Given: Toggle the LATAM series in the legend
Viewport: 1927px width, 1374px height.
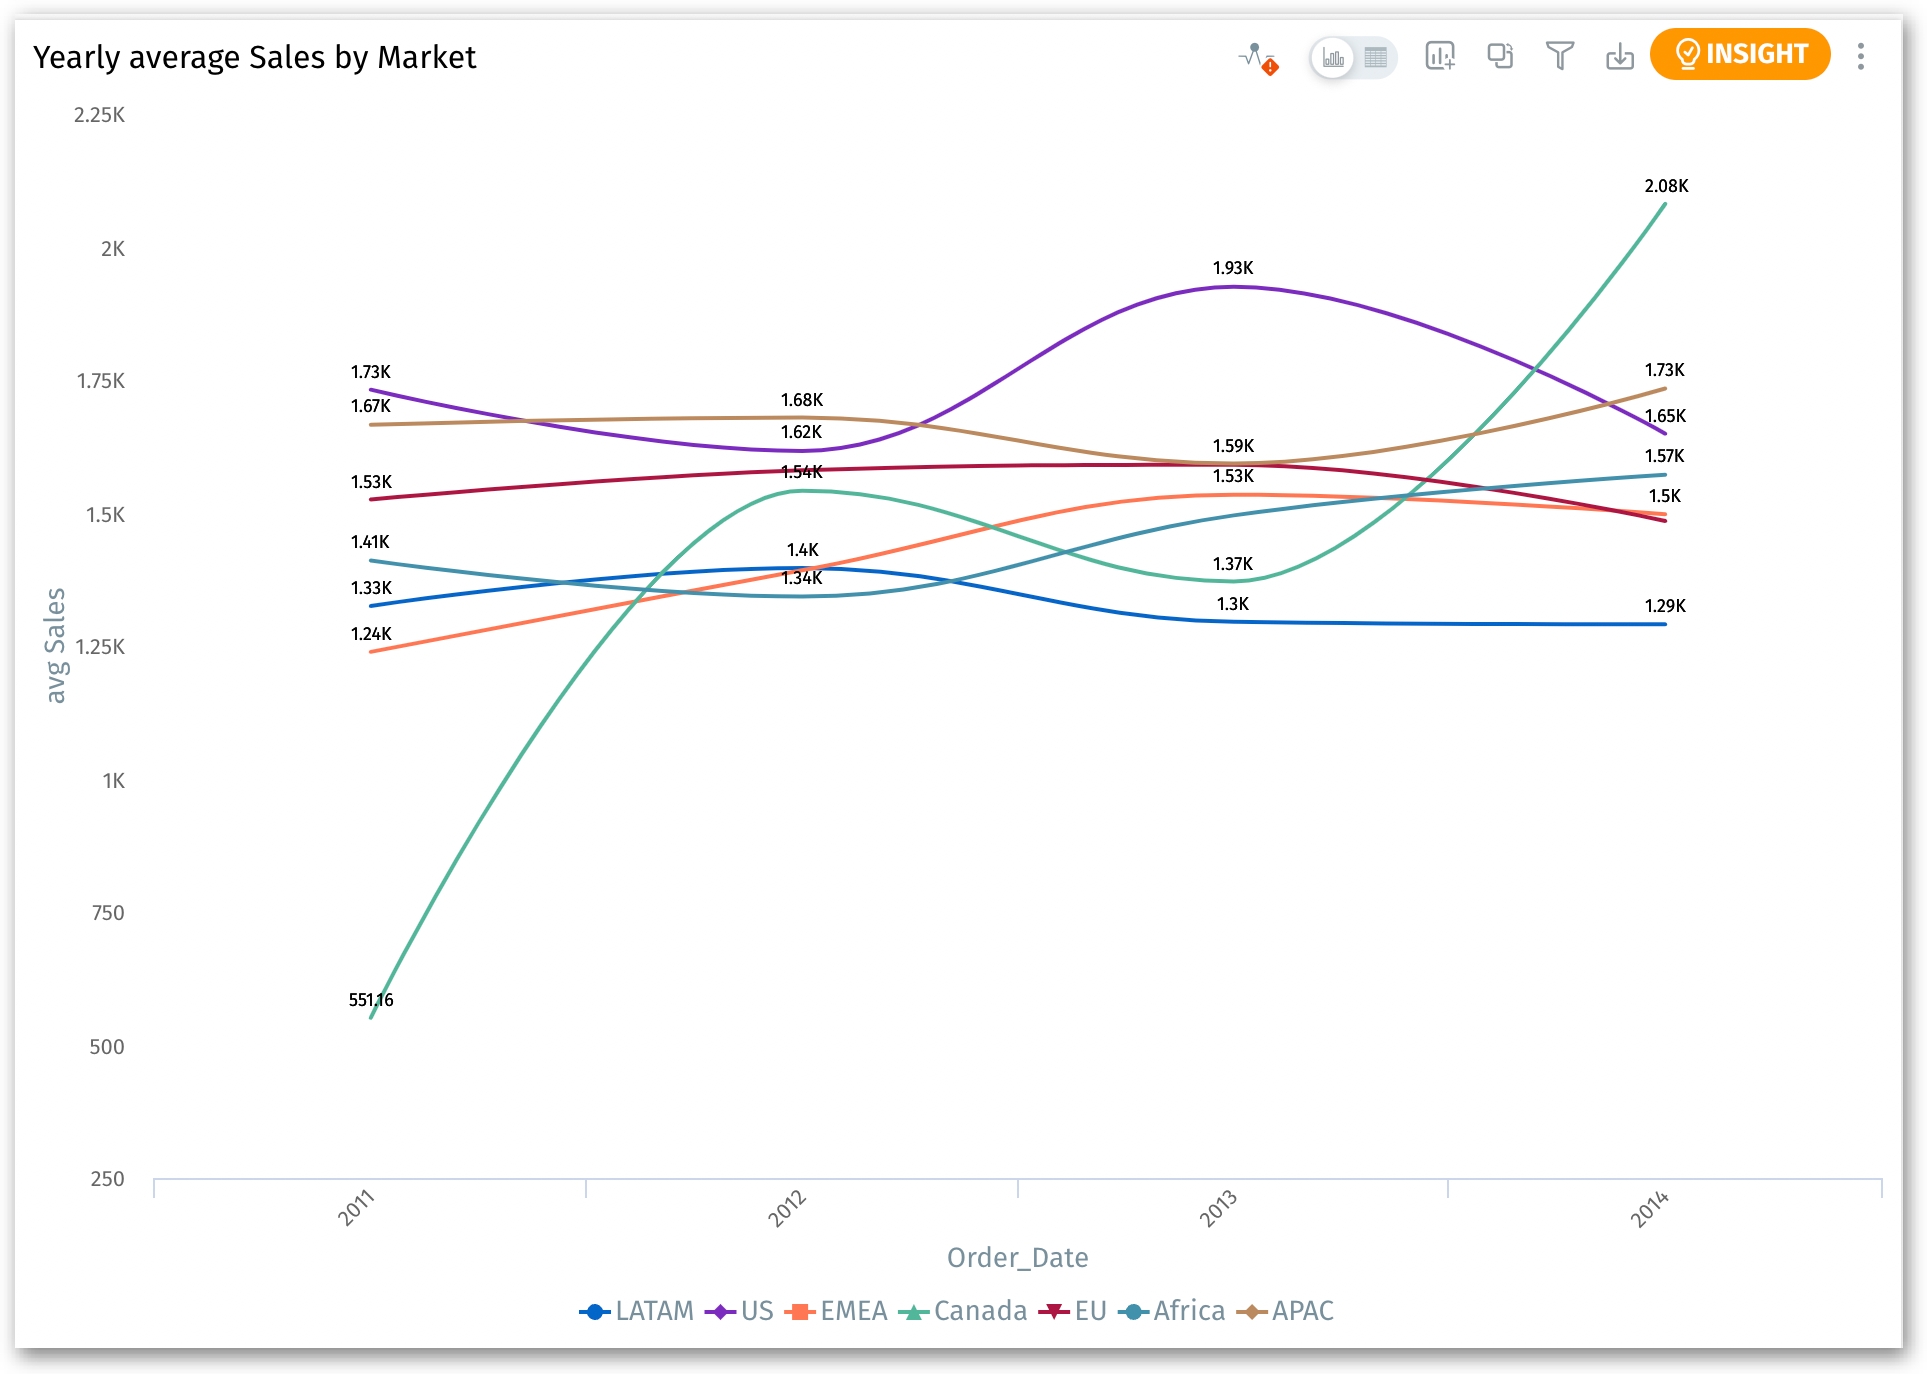Looking at the screenshot, I should click(x=637, y=1311).
